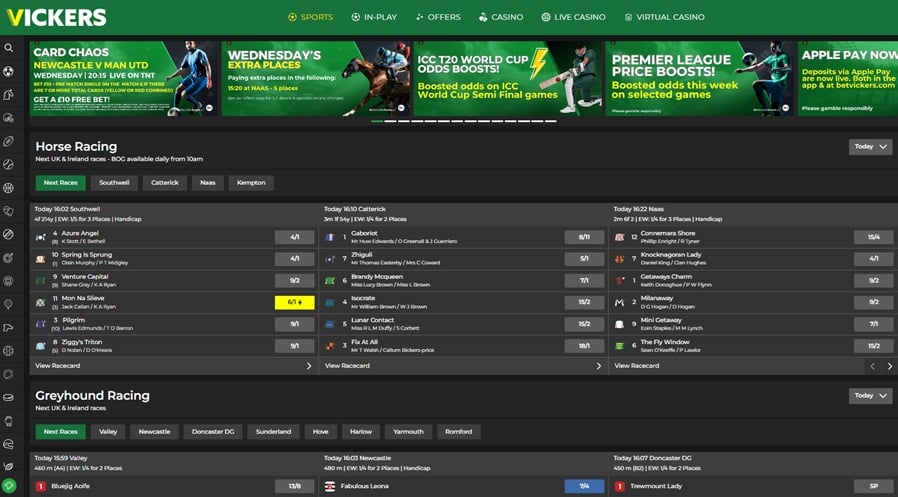This screenshot has height=497, width=898.
Task: Open Virtual Casino
Action: pos(665,17)
